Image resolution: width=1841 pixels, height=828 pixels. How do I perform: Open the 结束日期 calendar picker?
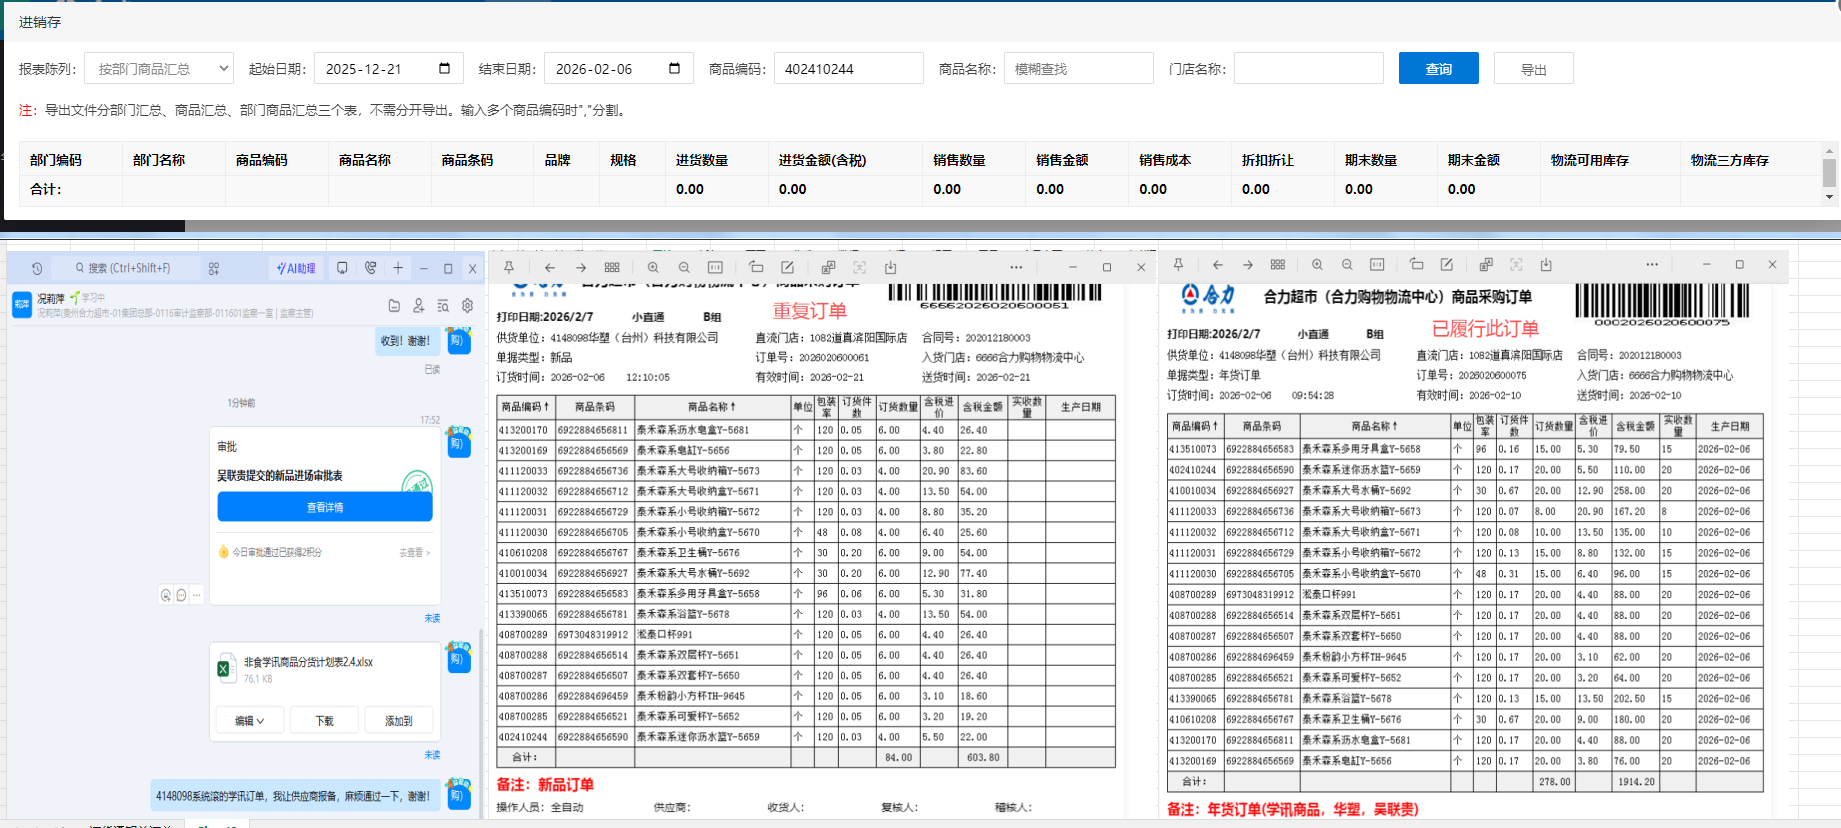click(674, 69)
